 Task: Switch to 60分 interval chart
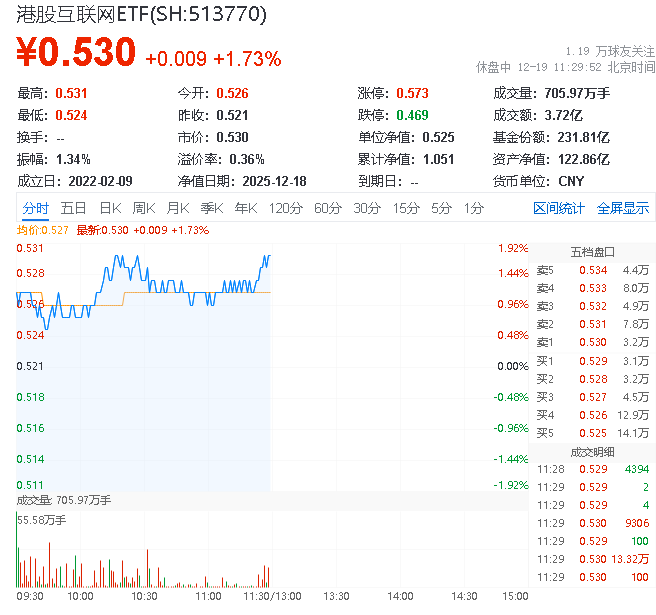click(x=328, y=208)
